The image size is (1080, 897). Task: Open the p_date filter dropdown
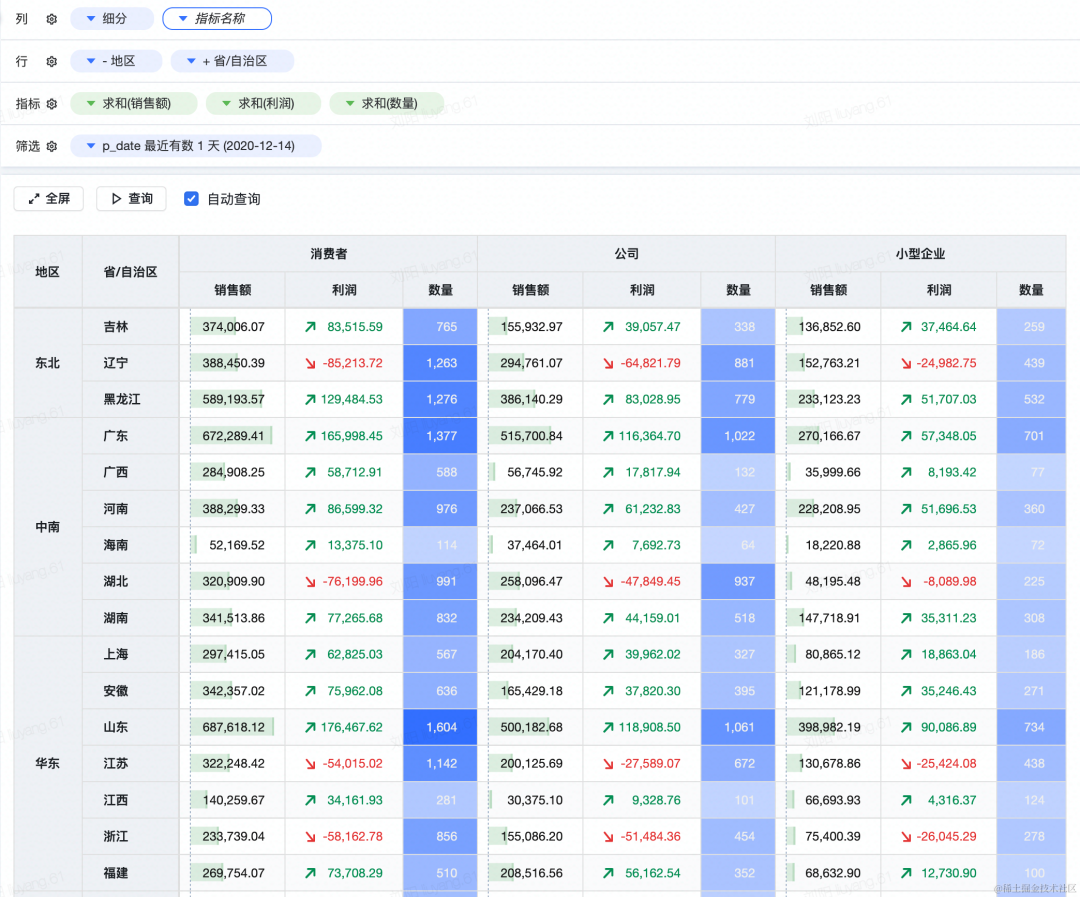click(89, 145)
